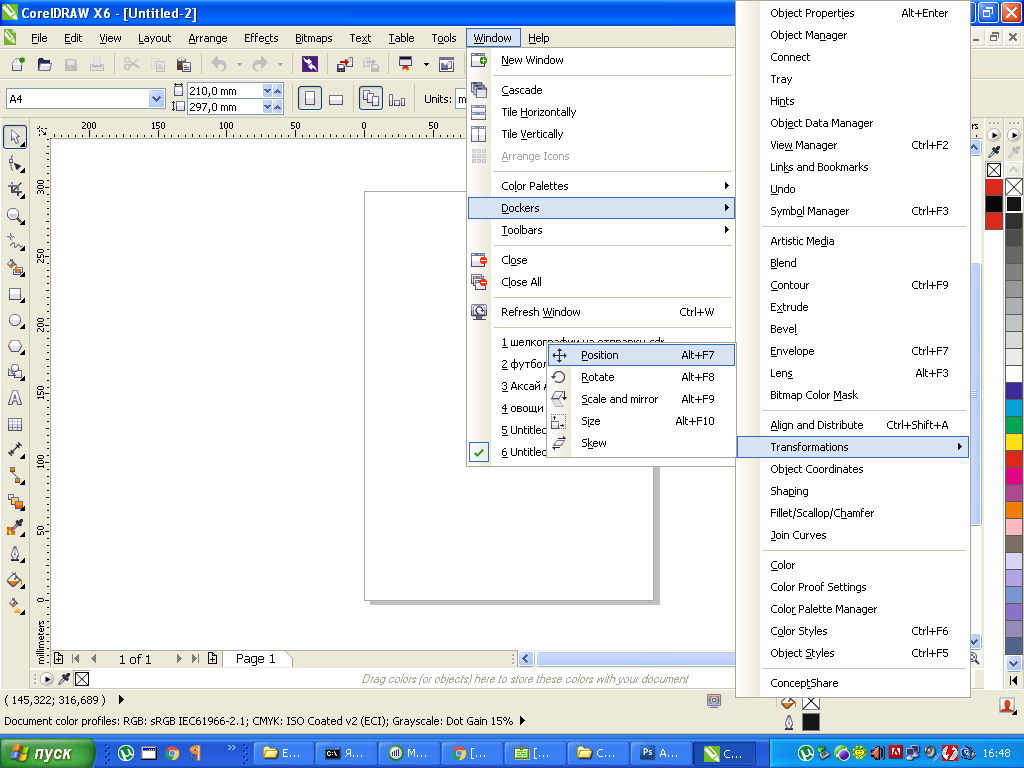Open the Contour docker
This screenshot has width=1024, height=768.
(853, 285)
